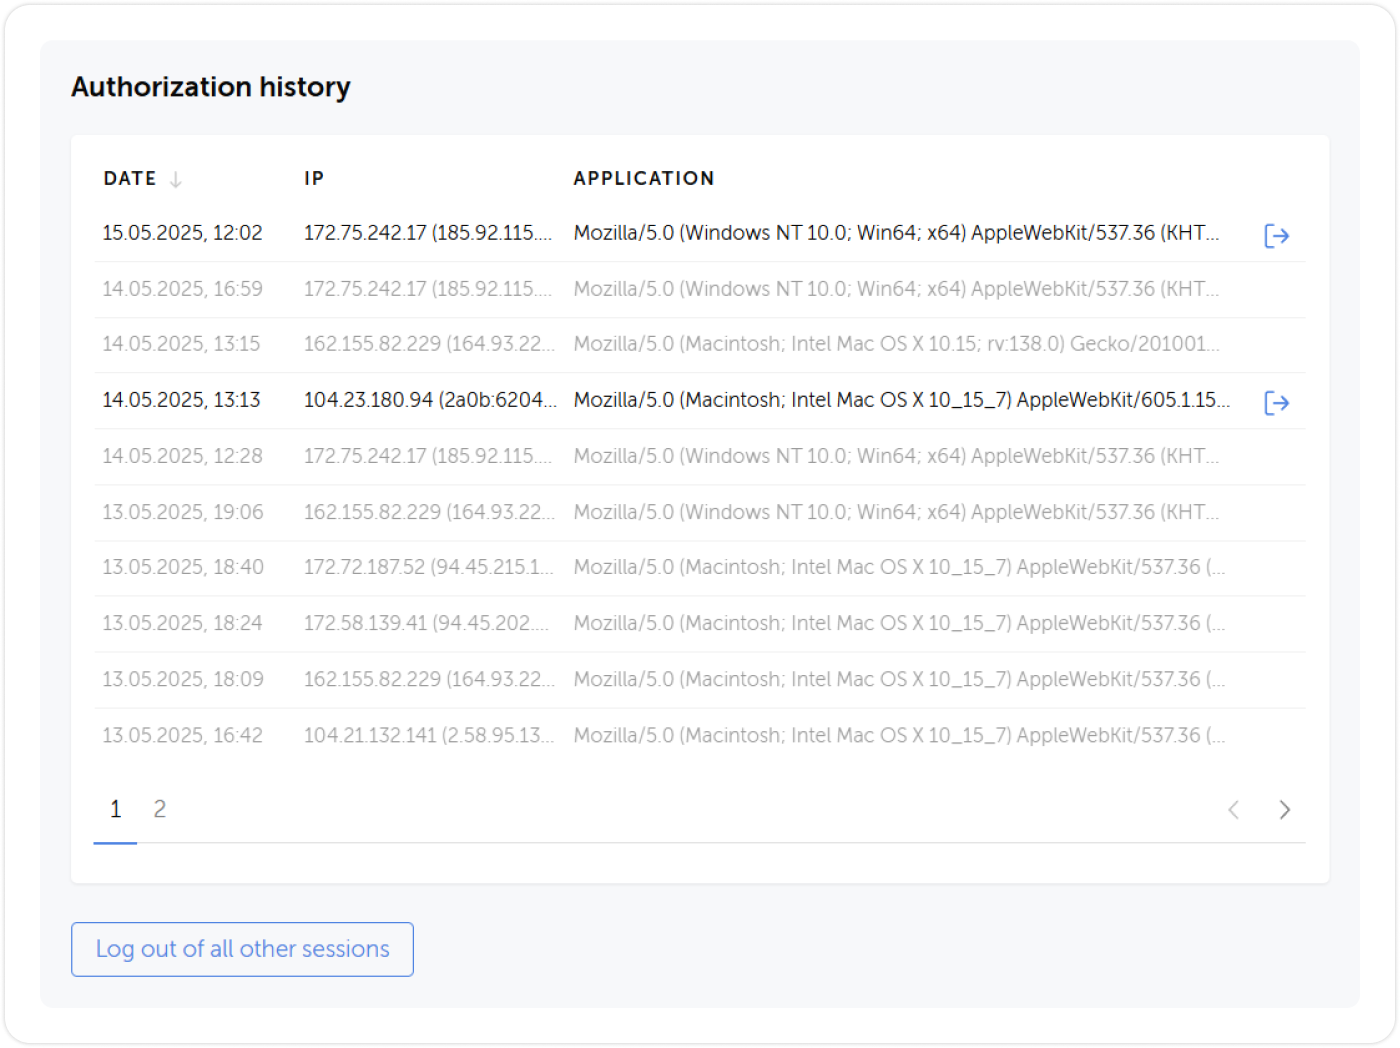Open pagination page 1
Viewport: 1400px width, 1048px height.
coord(116,809)
